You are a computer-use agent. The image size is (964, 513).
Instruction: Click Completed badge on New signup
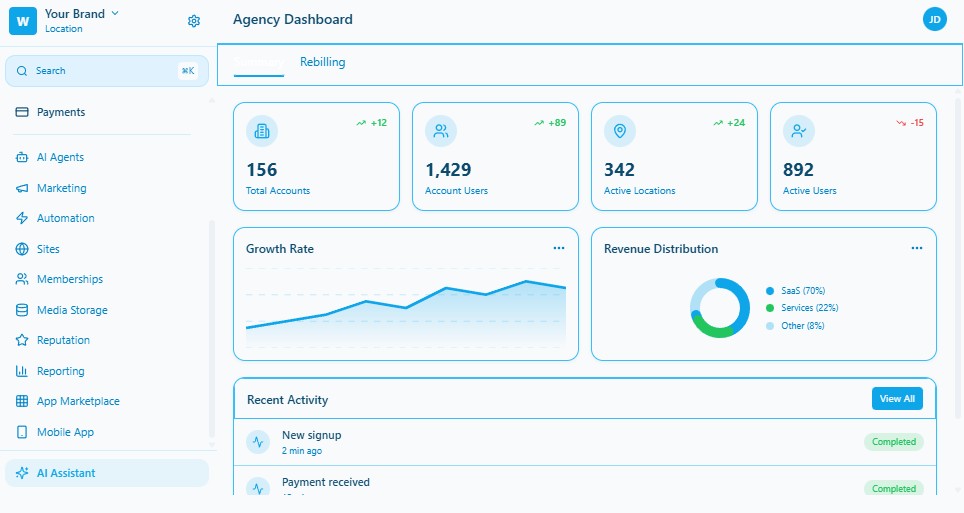pyautogui.click(x=894, y=442)
